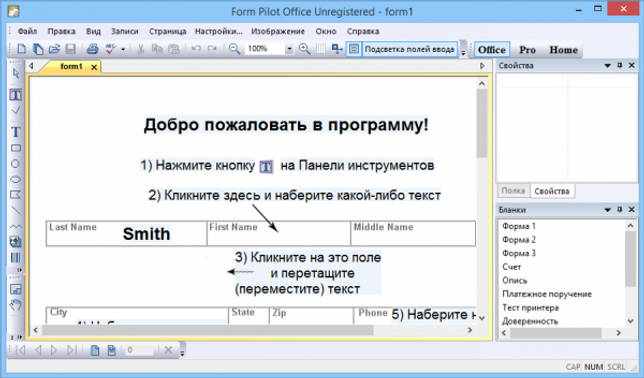
Task: Open the Правка menu
Action: click(61, 31)
